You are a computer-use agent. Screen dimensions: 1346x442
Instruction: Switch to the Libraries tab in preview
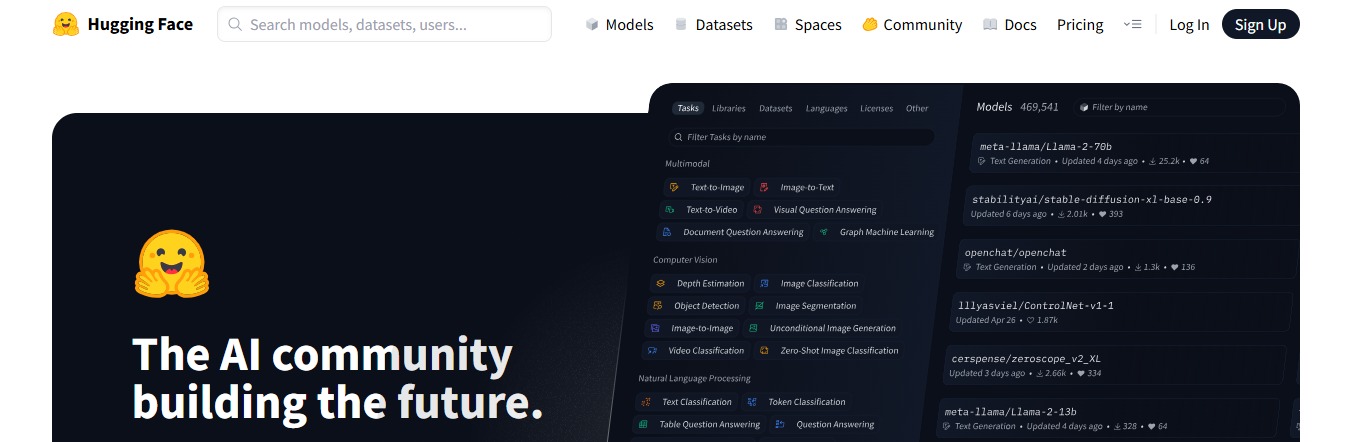(x=728, y=108)
